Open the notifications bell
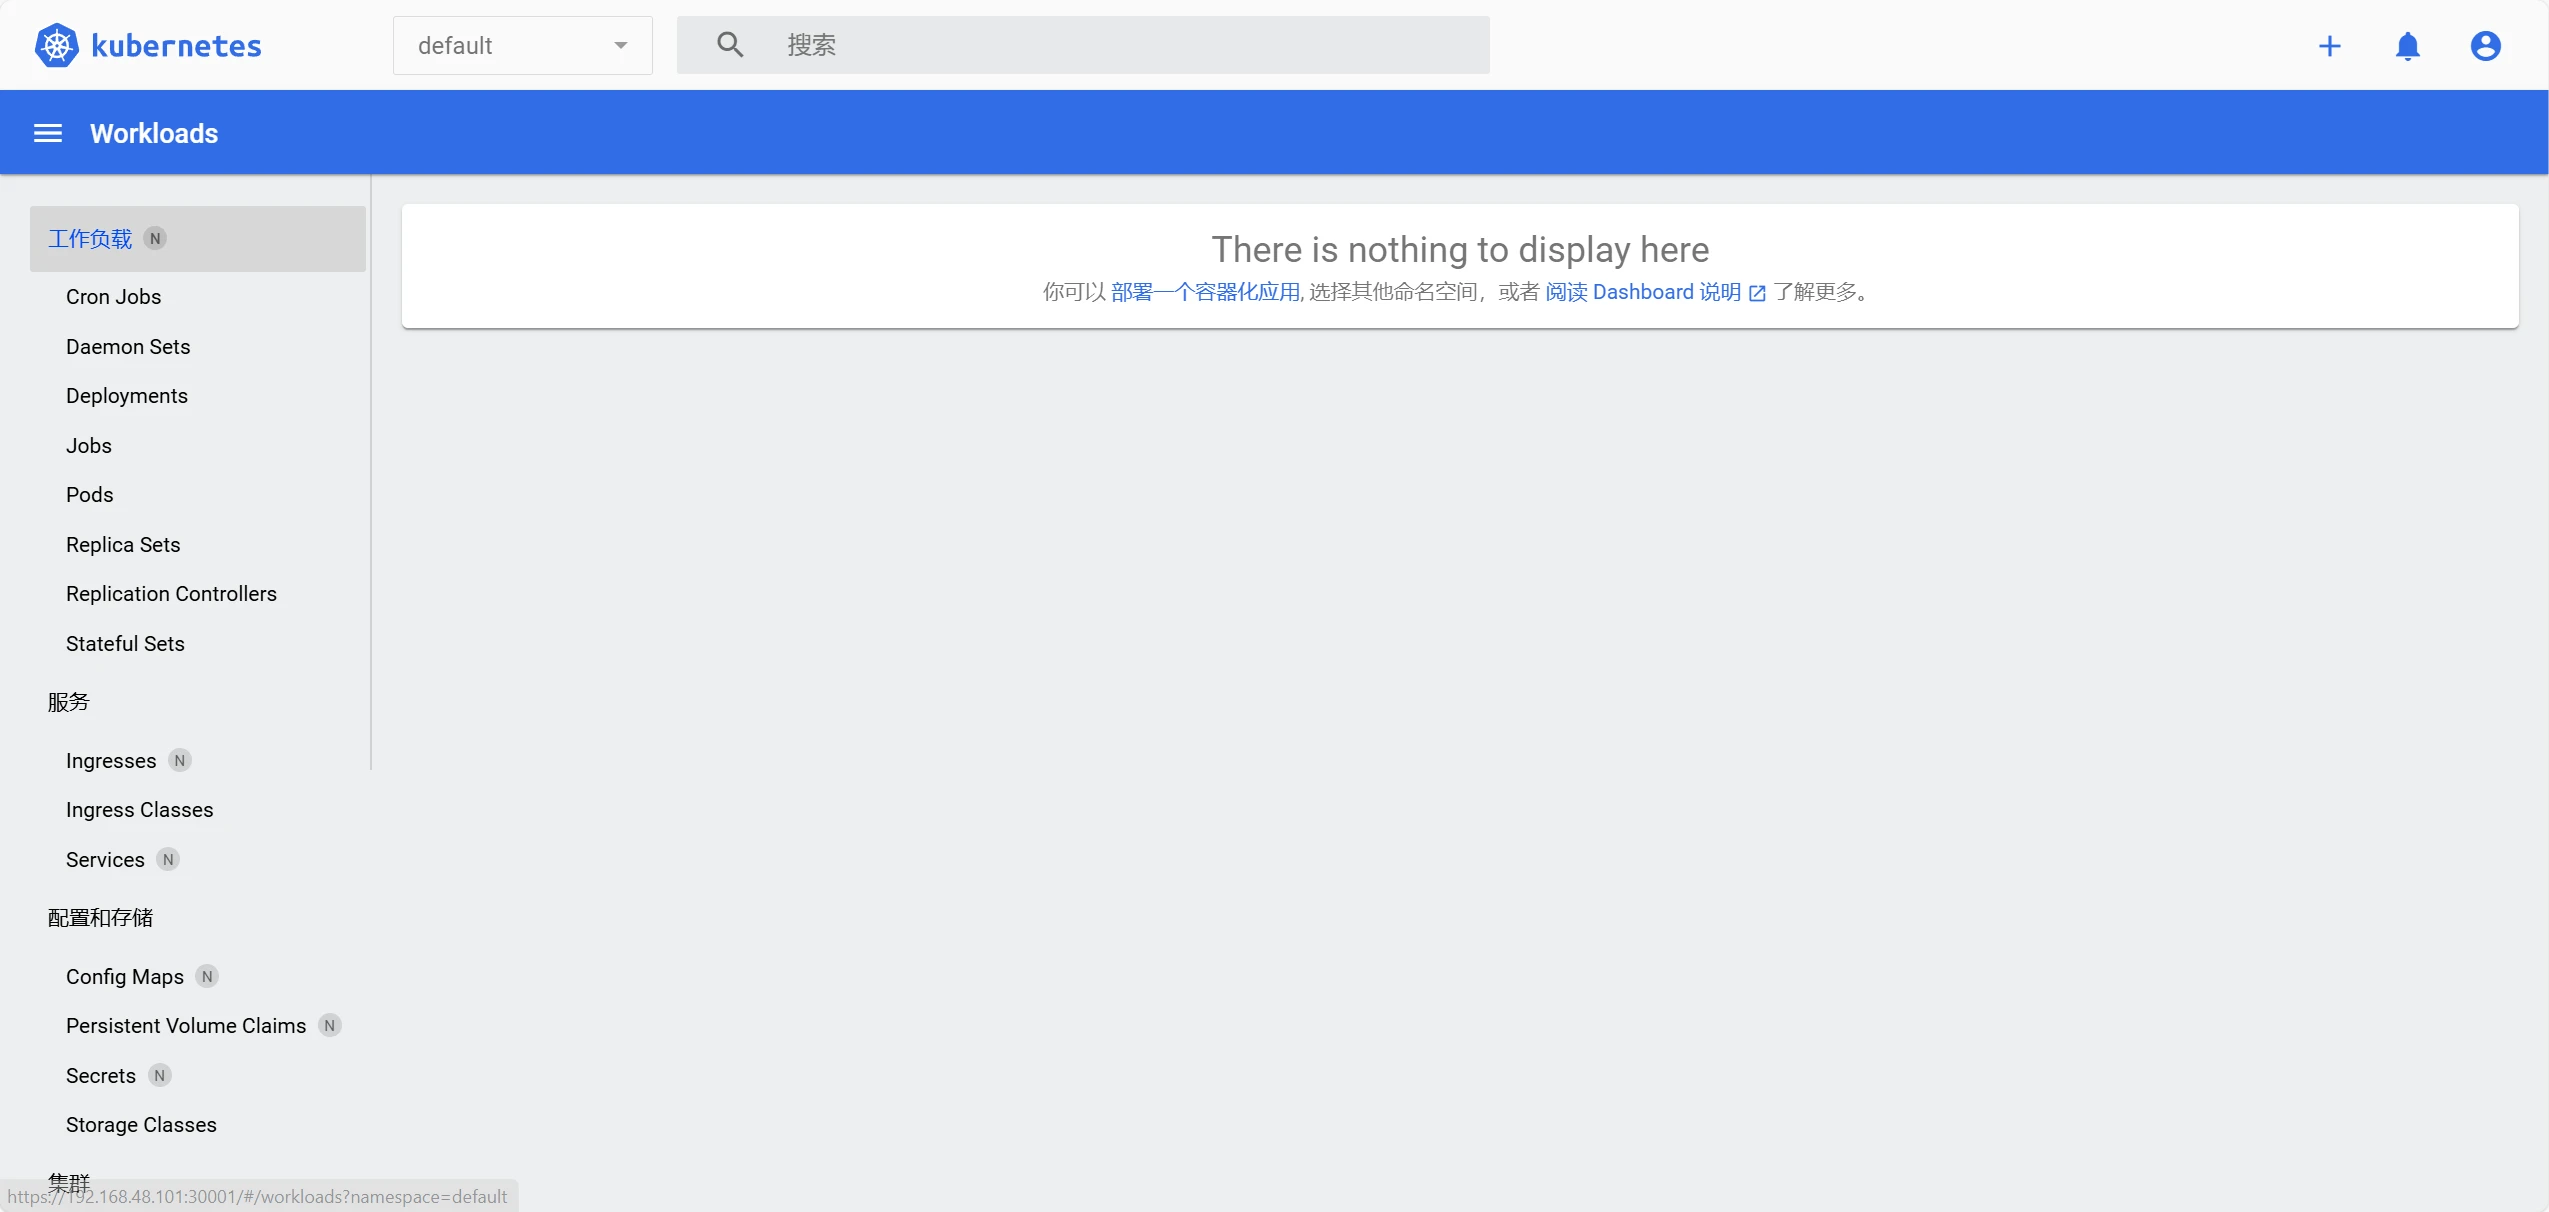The height and width of the screenshot is (1212, 2549). 2407,46
